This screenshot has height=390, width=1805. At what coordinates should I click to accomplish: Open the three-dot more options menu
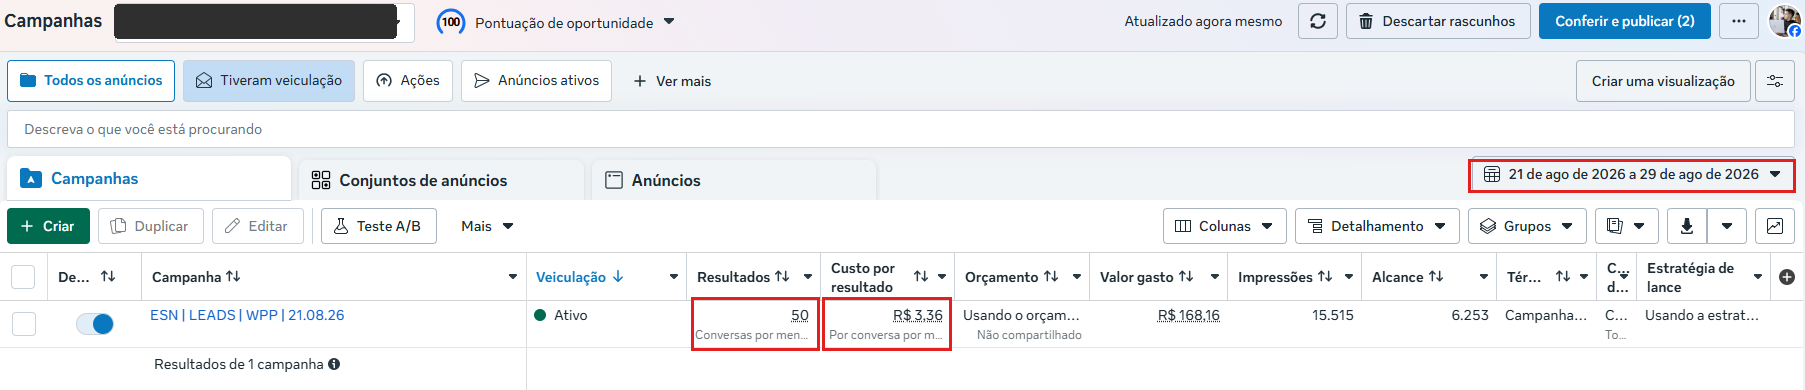[1739, 21]
